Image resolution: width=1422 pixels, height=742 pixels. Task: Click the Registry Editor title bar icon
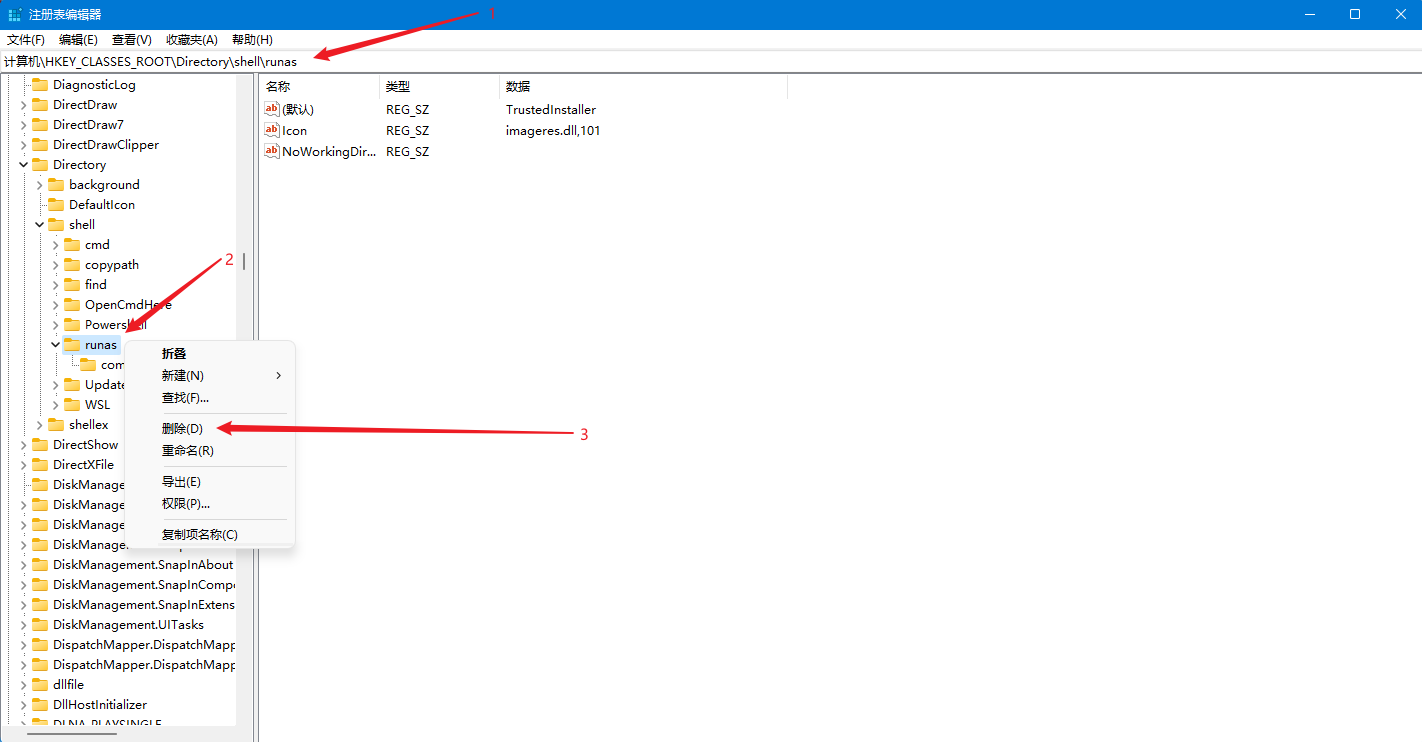coord(15,14)
